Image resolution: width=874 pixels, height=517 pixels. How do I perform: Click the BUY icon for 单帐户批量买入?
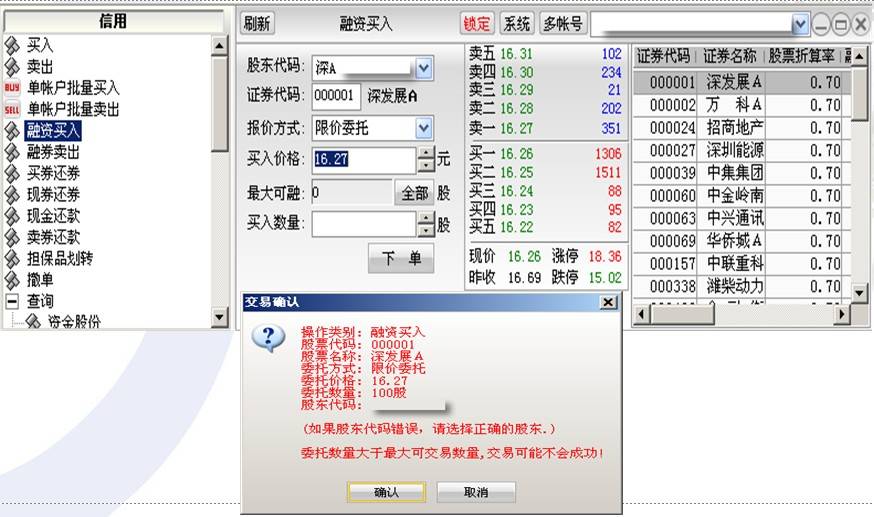click(x=12, y=88)
